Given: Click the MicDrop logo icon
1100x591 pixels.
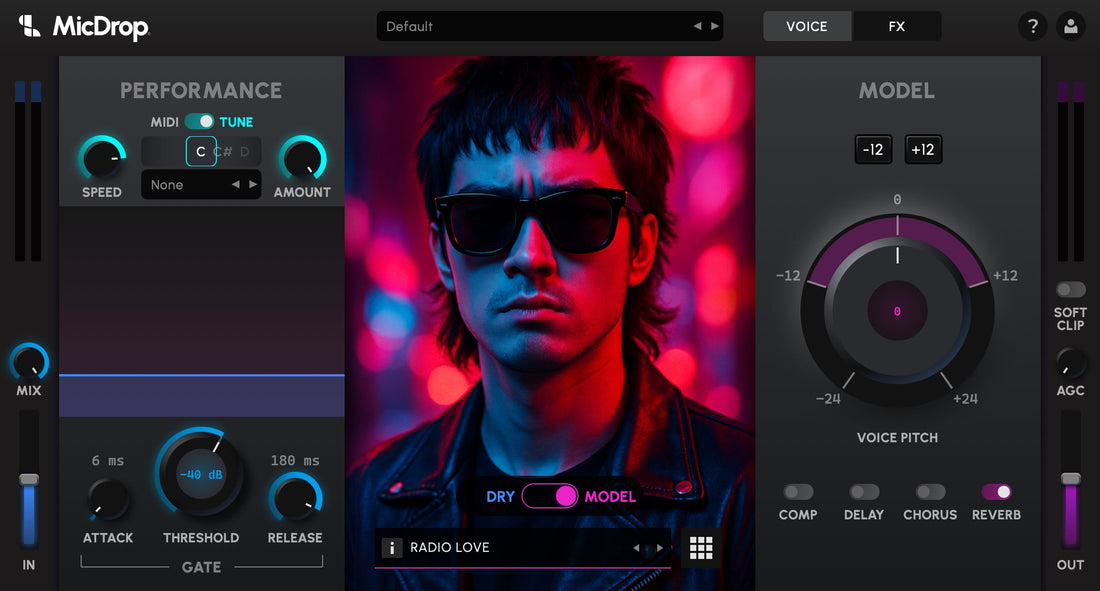Looking at the screenshot, I should 27,26.
